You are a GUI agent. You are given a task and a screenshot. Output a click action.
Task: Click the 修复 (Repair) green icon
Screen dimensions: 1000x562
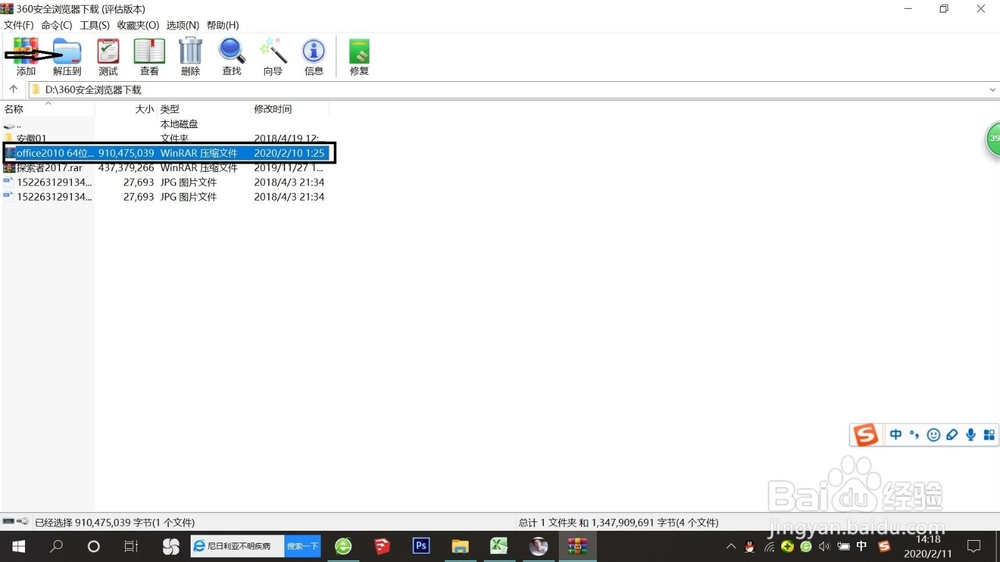(359, 56)
